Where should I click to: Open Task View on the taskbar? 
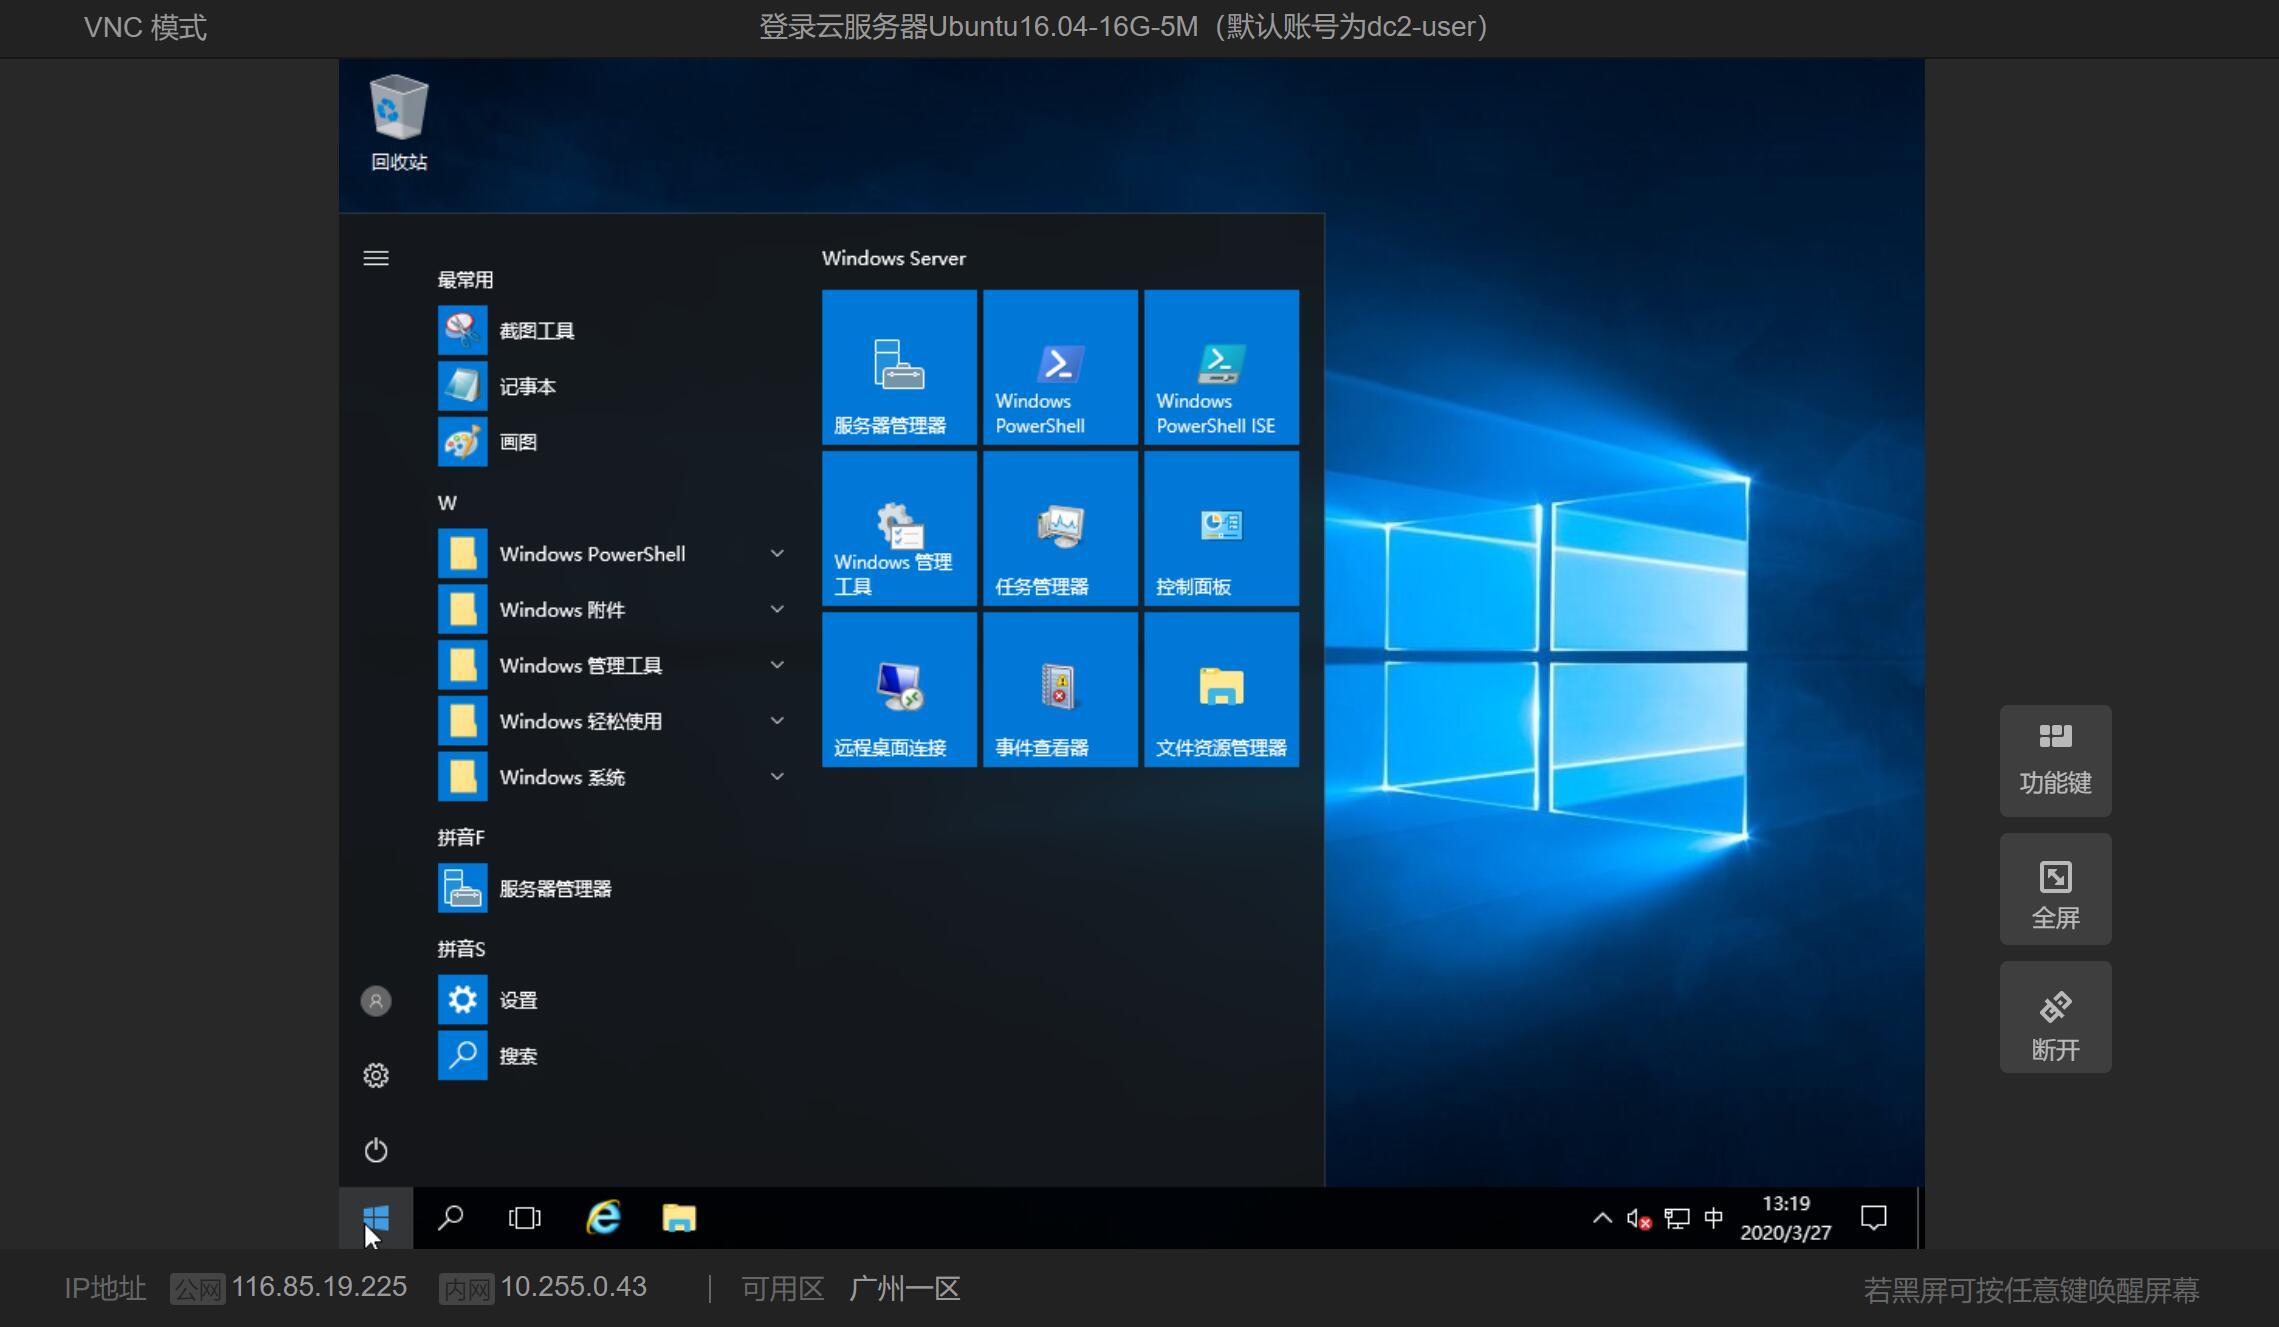coord(524,1218)
